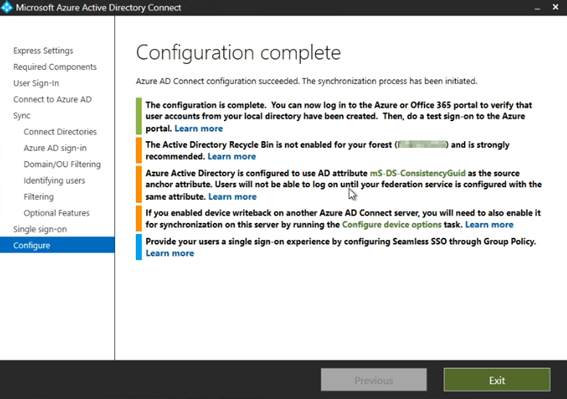This screenshot has height=399, width=567.
Task: Click the 'configuration succeeded' status sentence
Action: pos(307,81)
